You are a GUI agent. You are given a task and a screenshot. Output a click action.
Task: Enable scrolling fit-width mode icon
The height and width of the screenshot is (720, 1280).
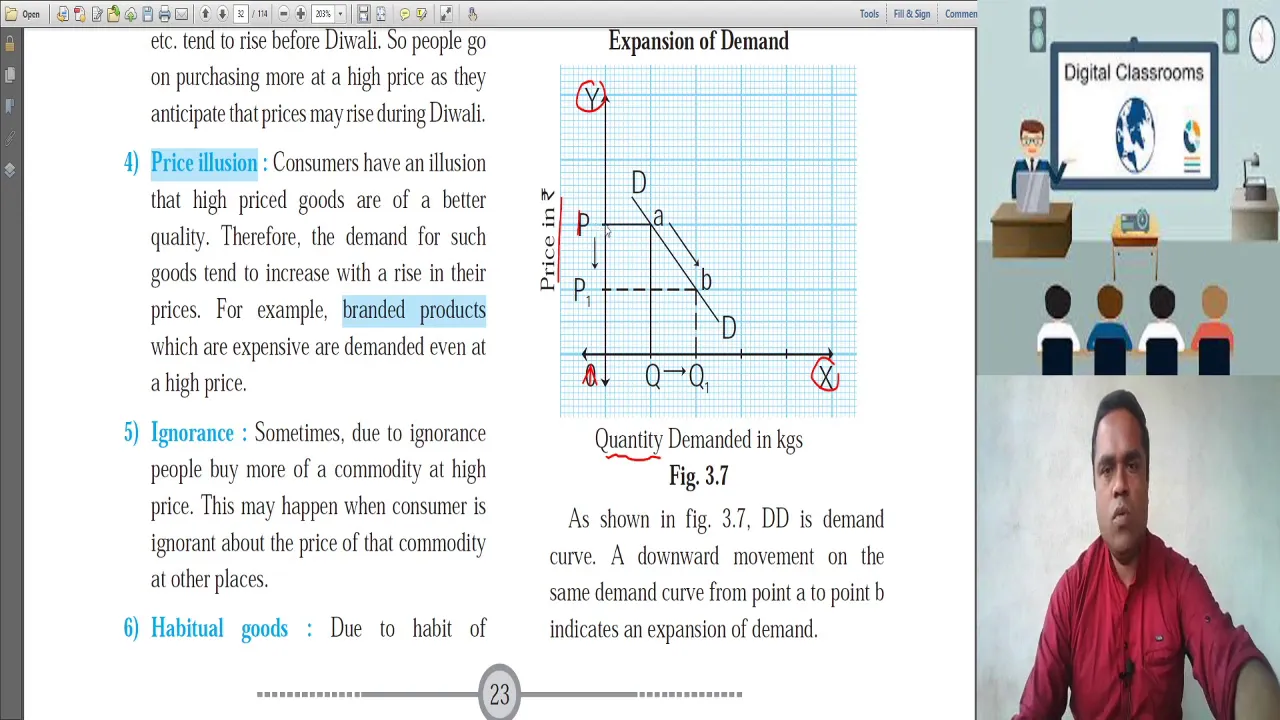tap(363, 14)
